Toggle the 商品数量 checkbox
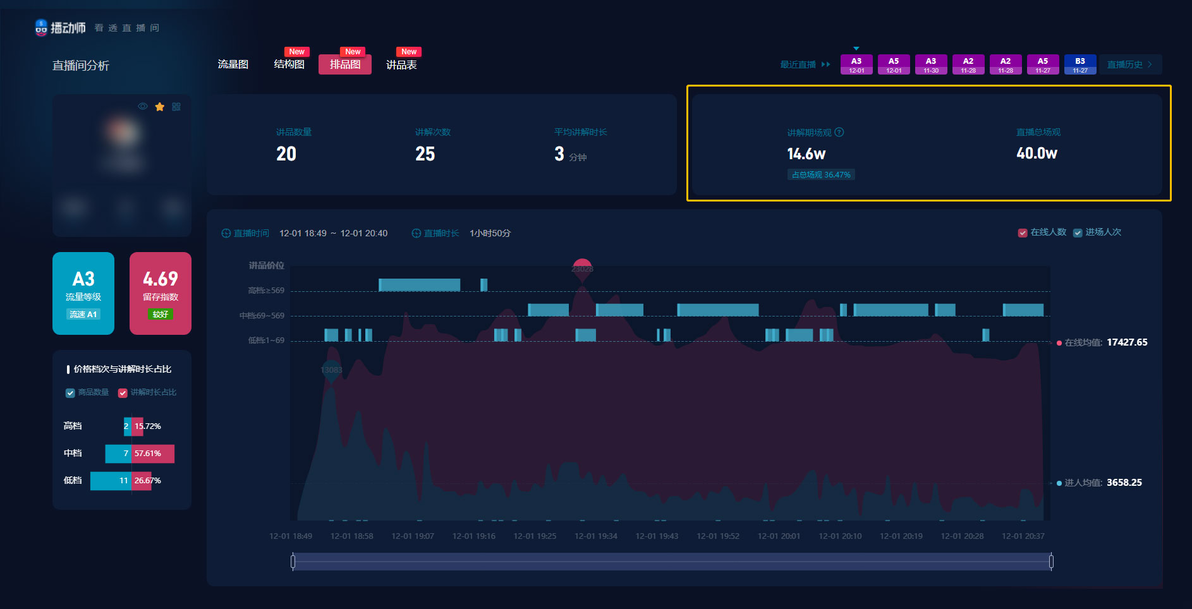 pyautogui.click(x=71, y=393)
